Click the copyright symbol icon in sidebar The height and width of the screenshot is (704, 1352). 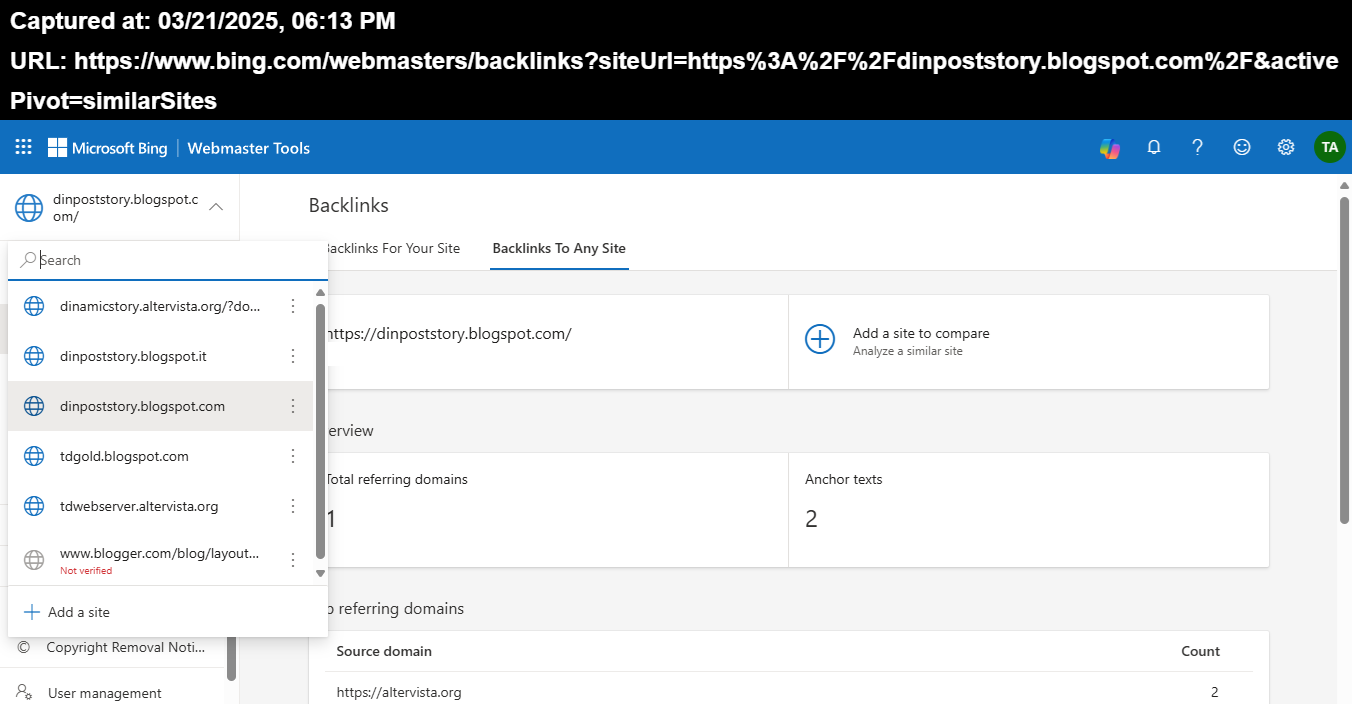click(x=24, y=647)
